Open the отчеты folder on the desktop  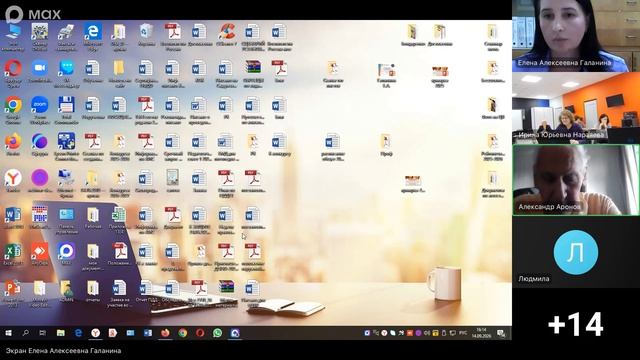click(93, 291)
